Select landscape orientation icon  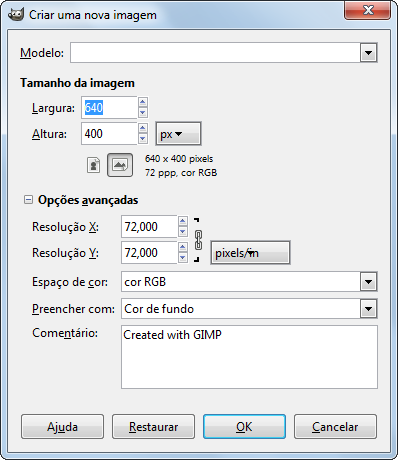[120, 165]
